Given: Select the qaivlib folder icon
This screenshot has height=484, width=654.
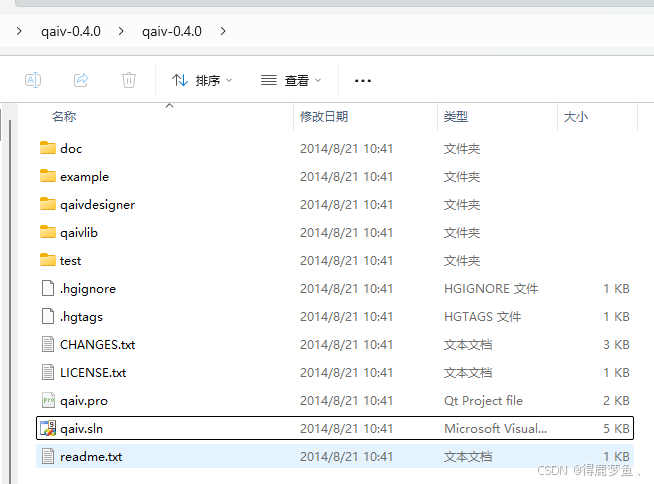Looking at the screenshot, I should (48, 232).
